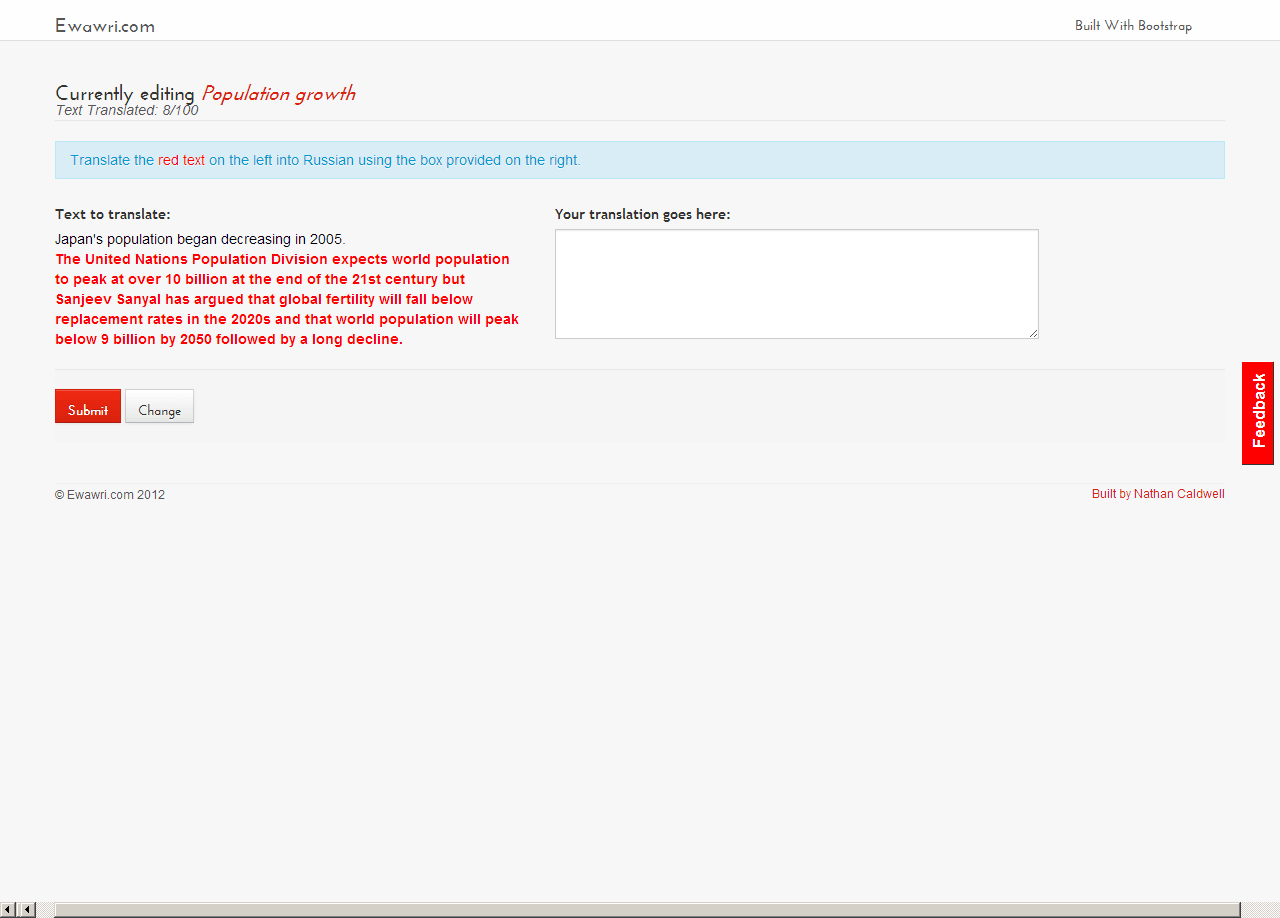
Task: Click the scrollbar left arrow button
Action: point(28,909)
